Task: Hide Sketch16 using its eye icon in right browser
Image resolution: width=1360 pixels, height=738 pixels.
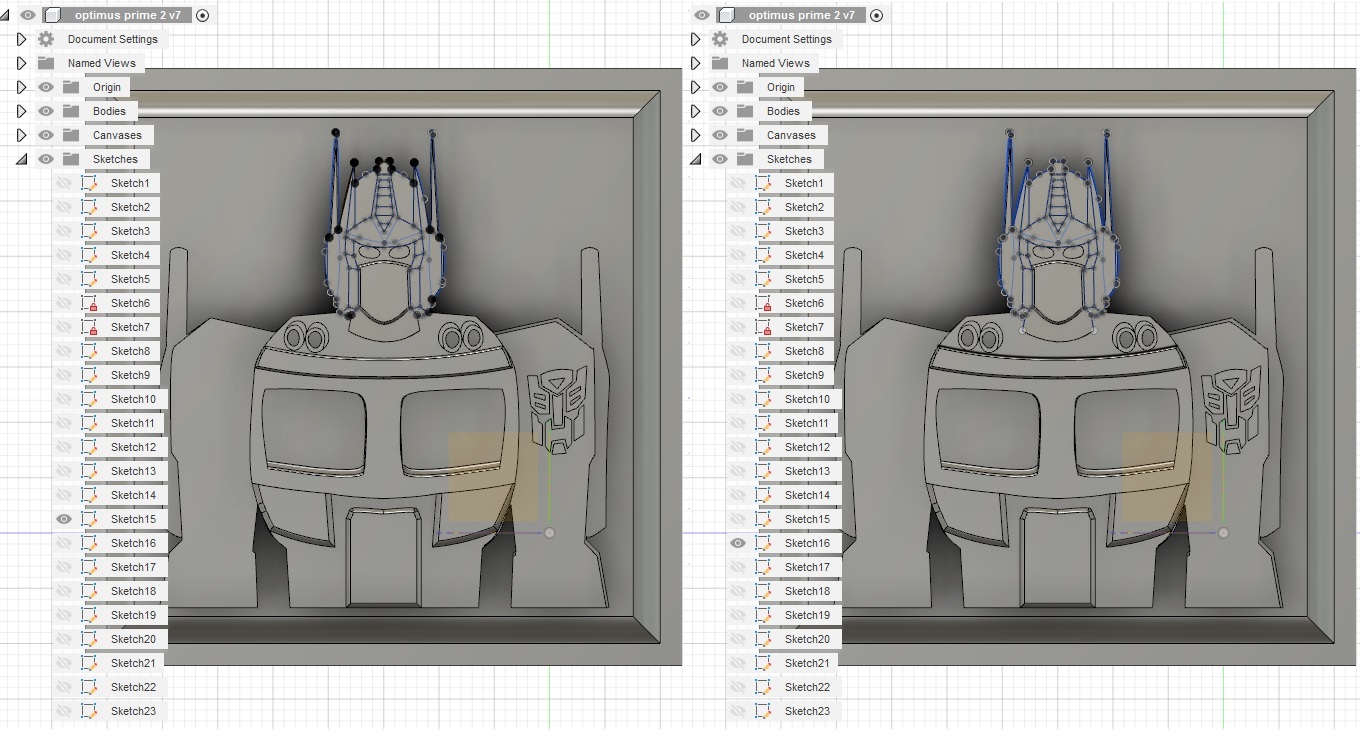Action: point(738,543)
